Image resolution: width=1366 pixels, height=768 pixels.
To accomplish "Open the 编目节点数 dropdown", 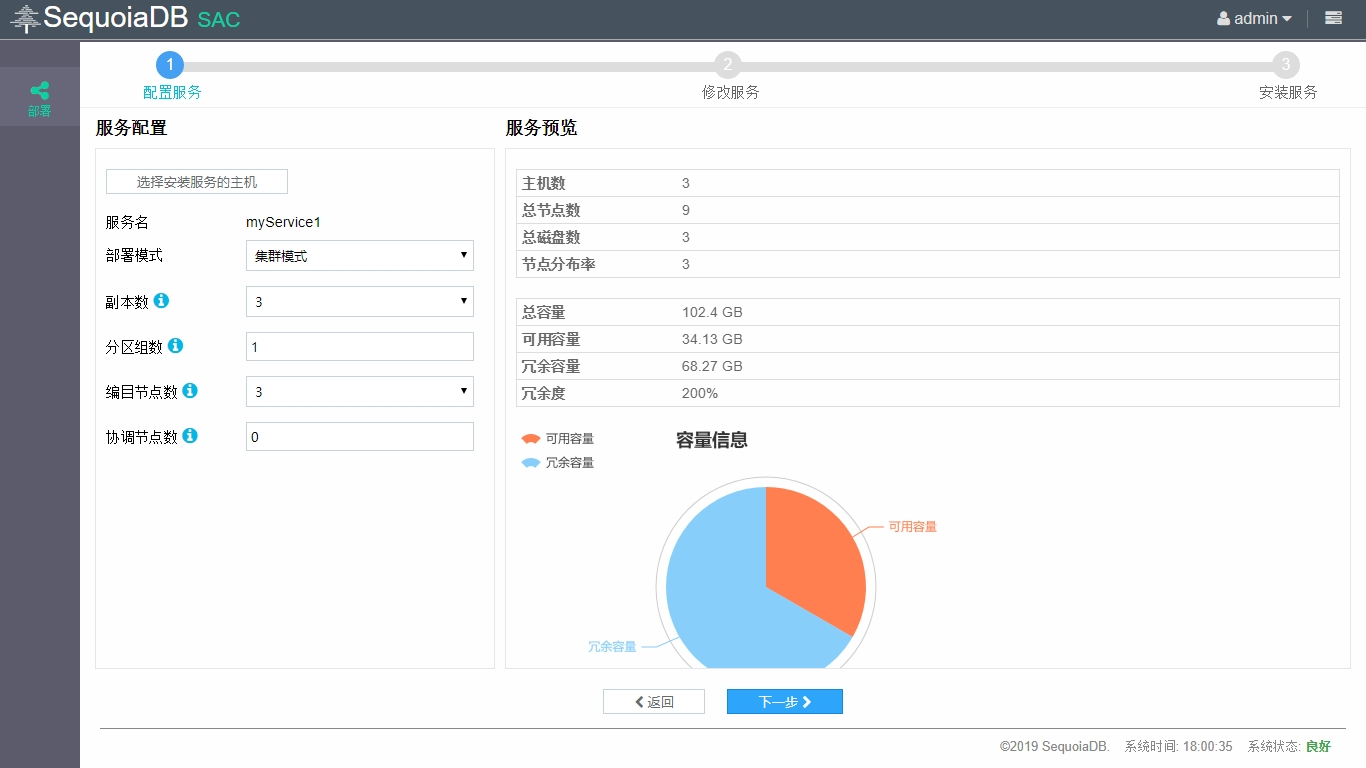I will 359,392.
